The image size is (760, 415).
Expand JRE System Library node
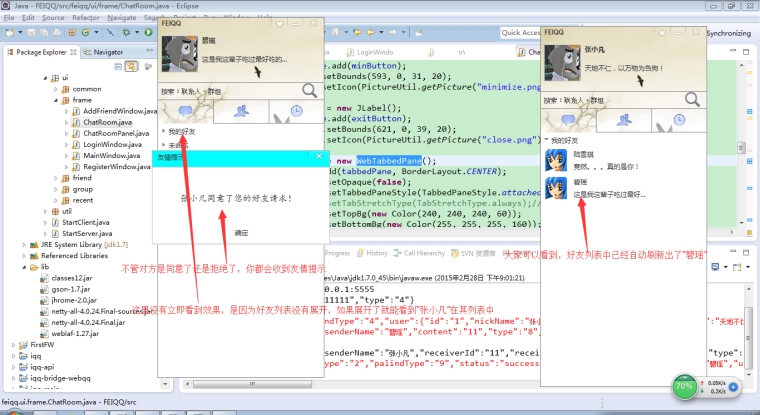click(24, 245)
